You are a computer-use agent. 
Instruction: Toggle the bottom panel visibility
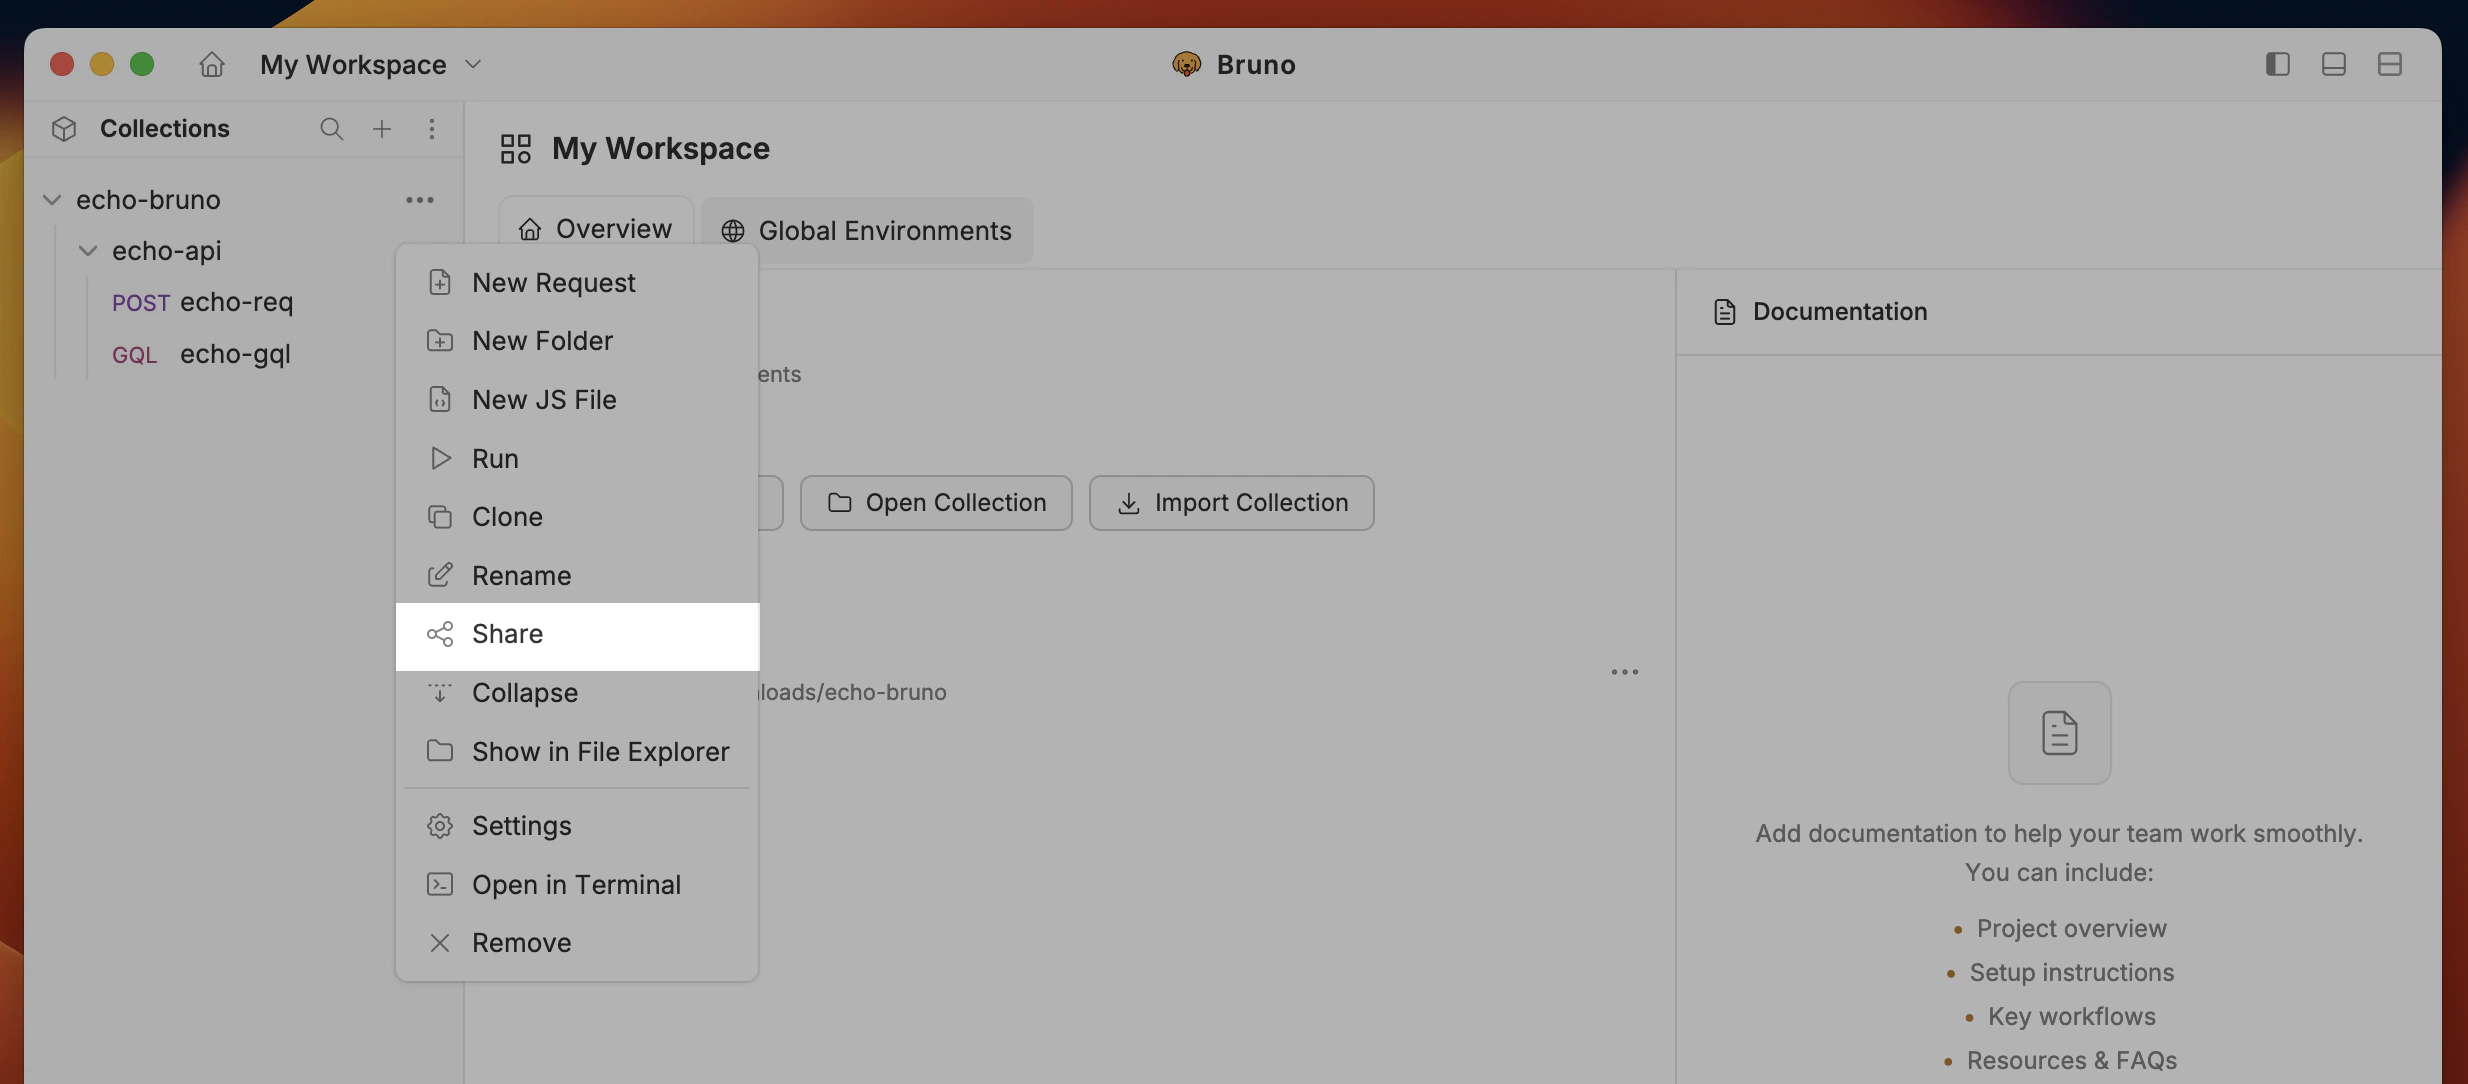pyautogui.click(x=2334, y=64)
